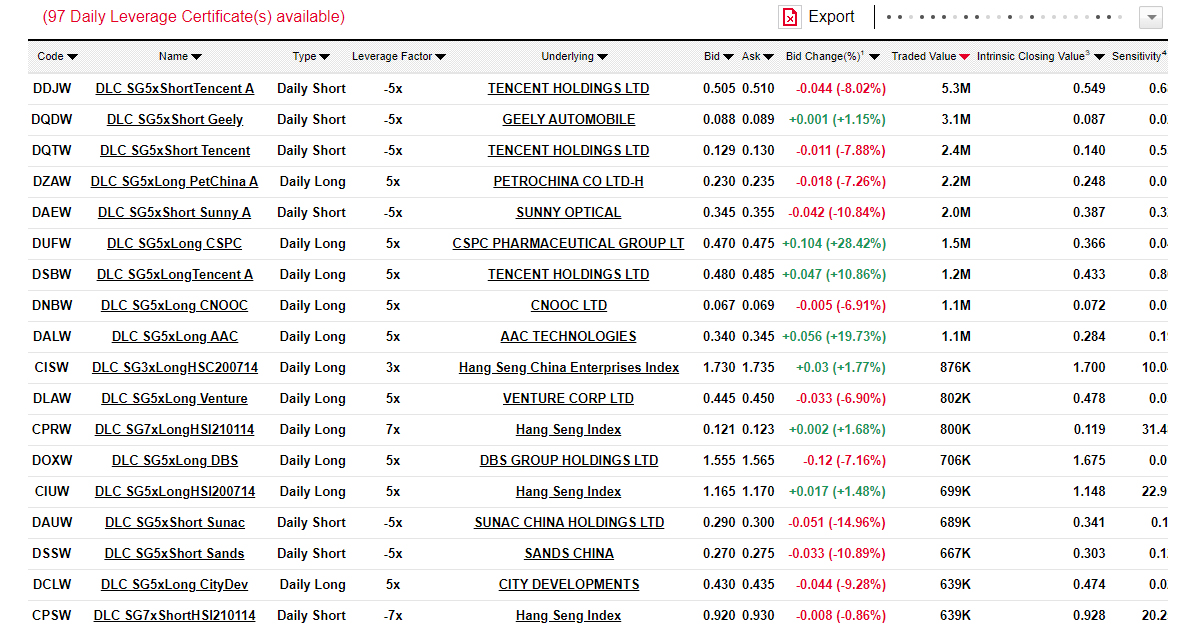Image resolution: width=1200 pixels, height=628 pixels.
Task: Open the column selector dropdown arrow button
Action: (x=1150, y=18)
